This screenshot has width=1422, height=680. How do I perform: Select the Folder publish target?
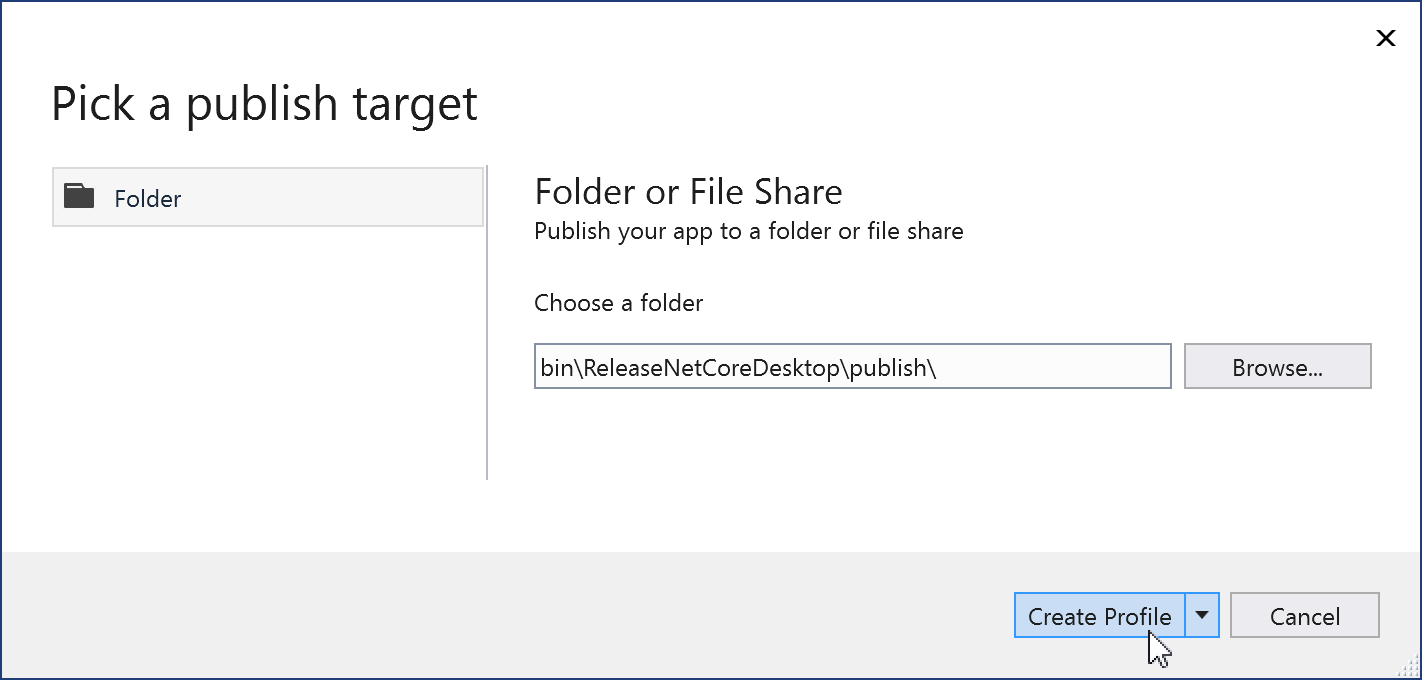point(268,197)
